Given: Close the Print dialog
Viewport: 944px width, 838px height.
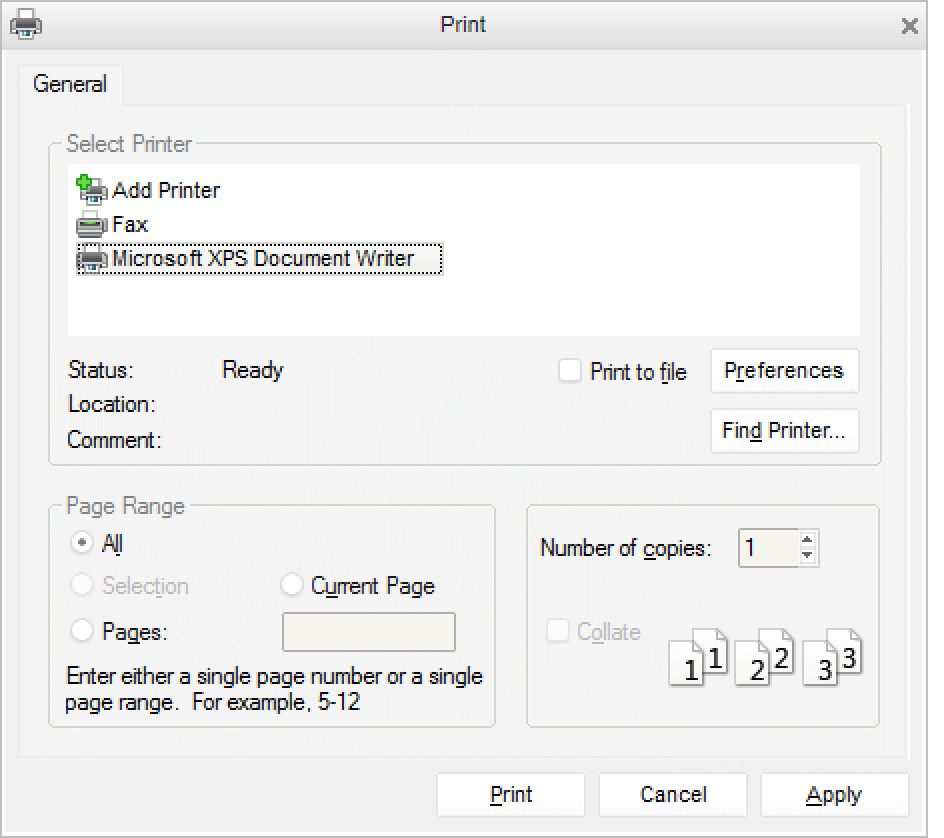Looking at the screenshot, I should click(909, 26).
